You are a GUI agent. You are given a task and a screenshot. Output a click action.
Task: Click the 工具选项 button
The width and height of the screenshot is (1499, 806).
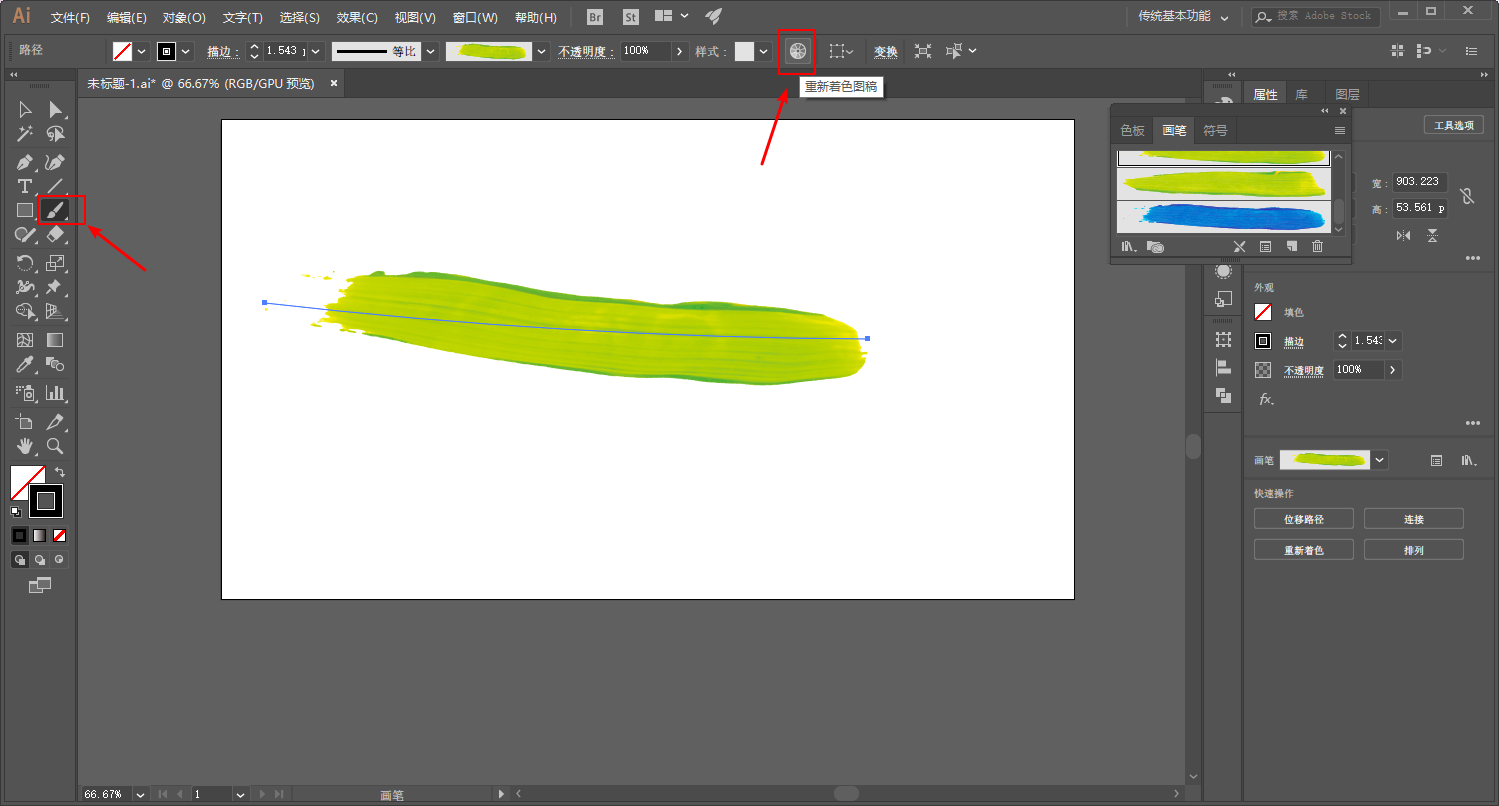pos(1454,125)
